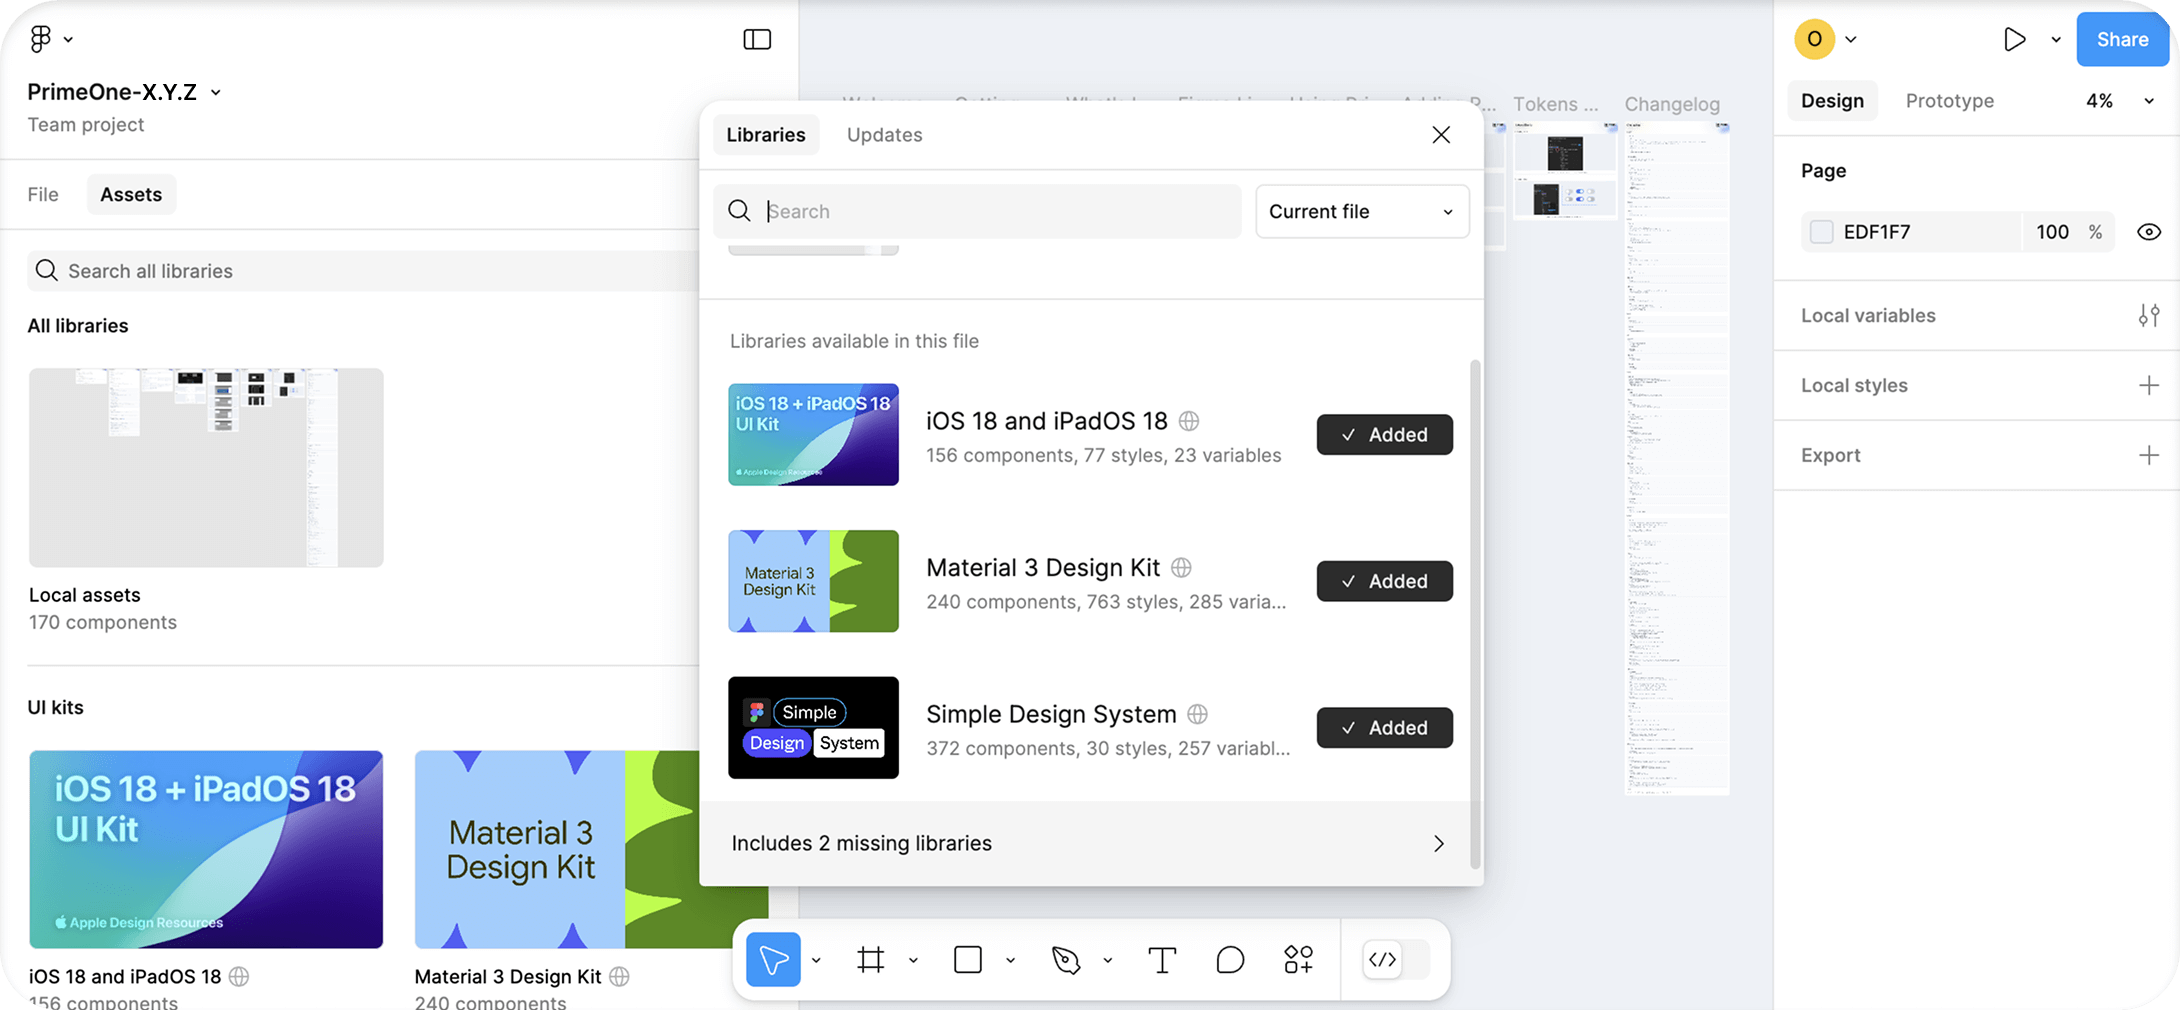This screenshot has width=2180, height=1010.
Task: Click the Libraries dialog scrollbar
Action: (1476, 614)
